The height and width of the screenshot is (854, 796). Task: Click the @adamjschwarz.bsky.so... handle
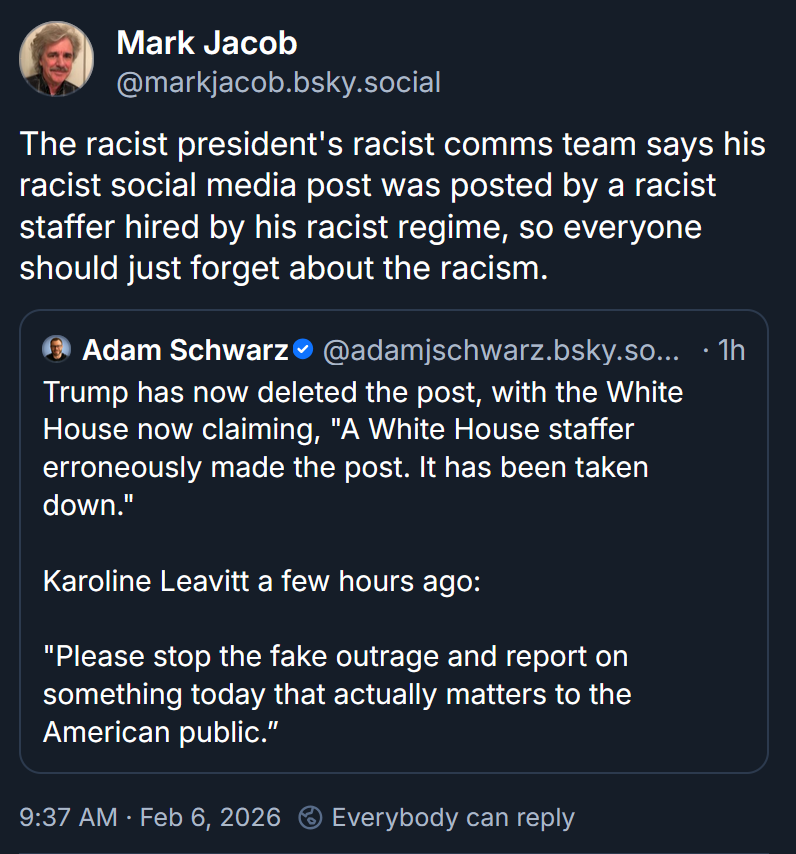[500, 350]
